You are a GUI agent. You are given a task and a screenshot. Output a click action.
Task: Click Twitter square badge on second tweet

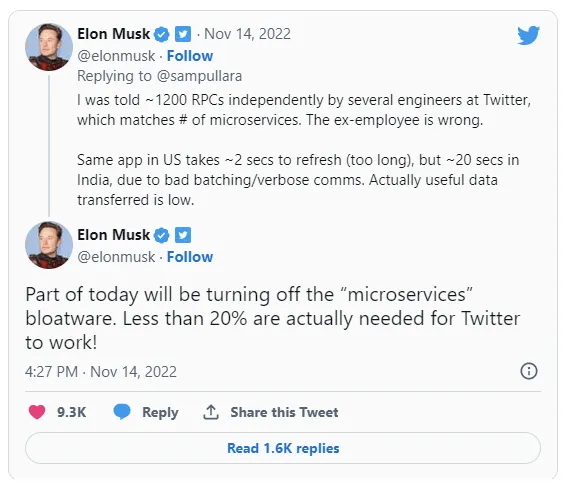pos(183,235)
